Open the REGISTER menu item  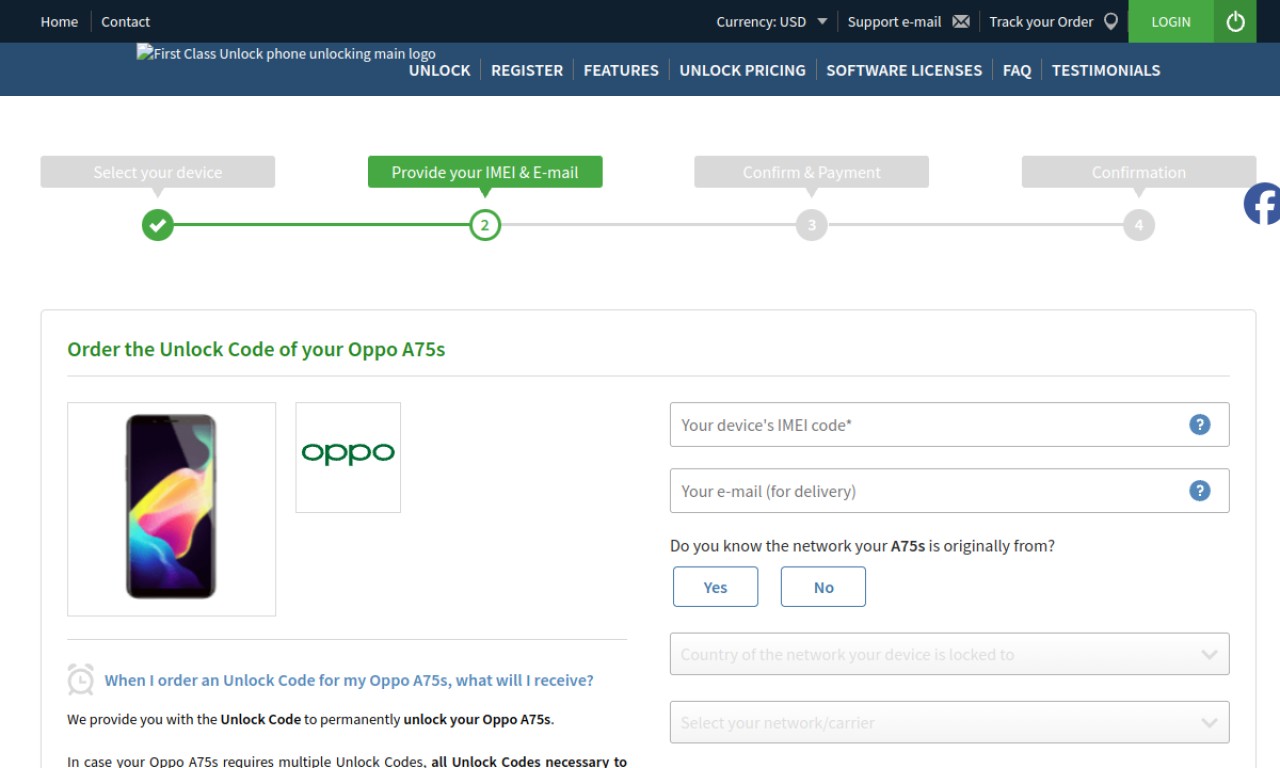click(x=527, y=70)
